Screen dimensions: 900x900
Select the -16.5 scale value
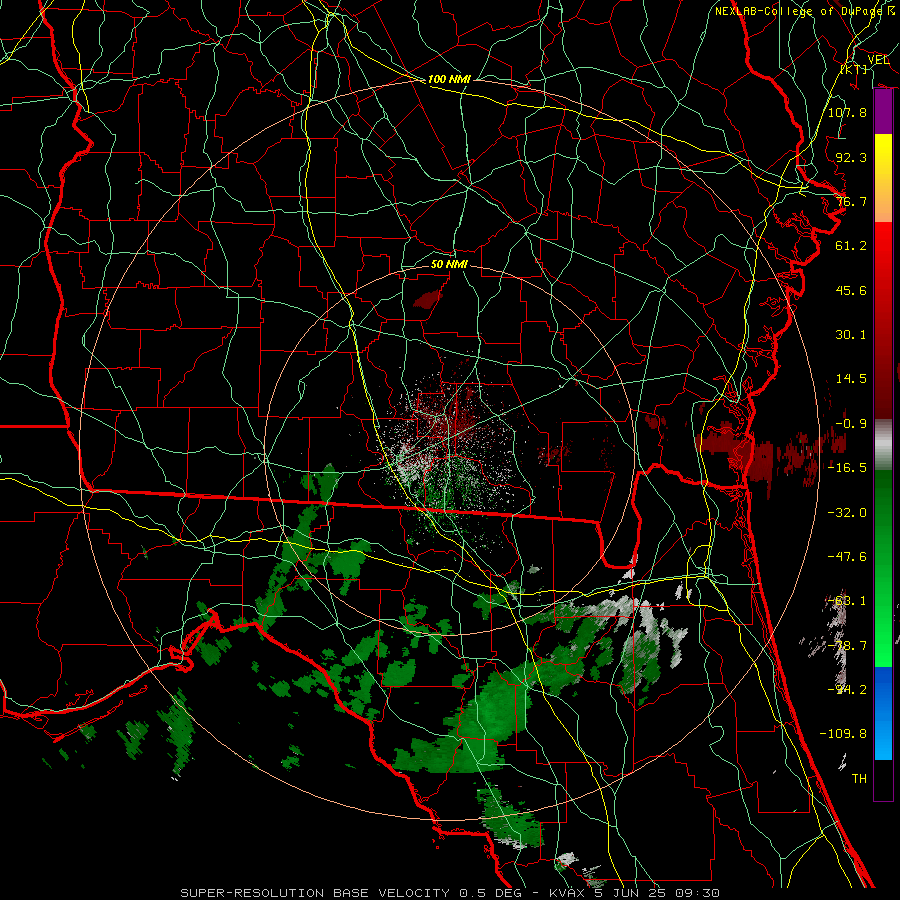click(847, 468)
